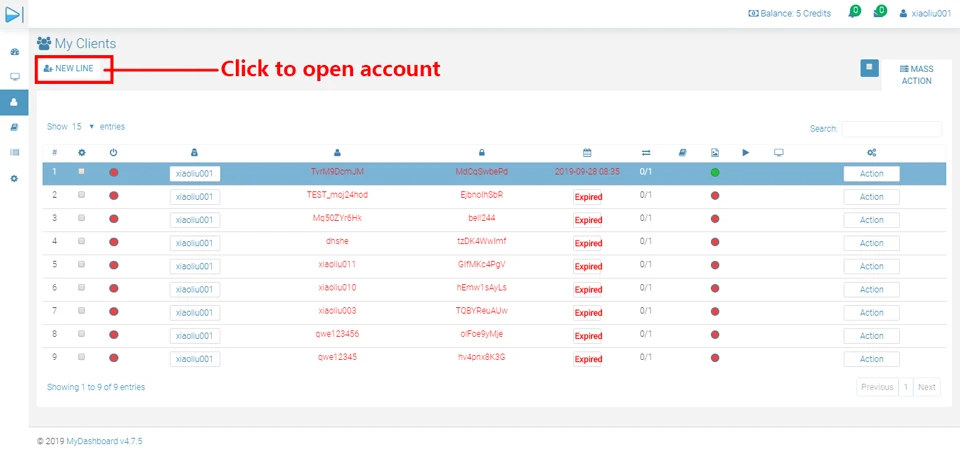Click the select gear column icon
This screenshot has width=960, height=460.
81,153
